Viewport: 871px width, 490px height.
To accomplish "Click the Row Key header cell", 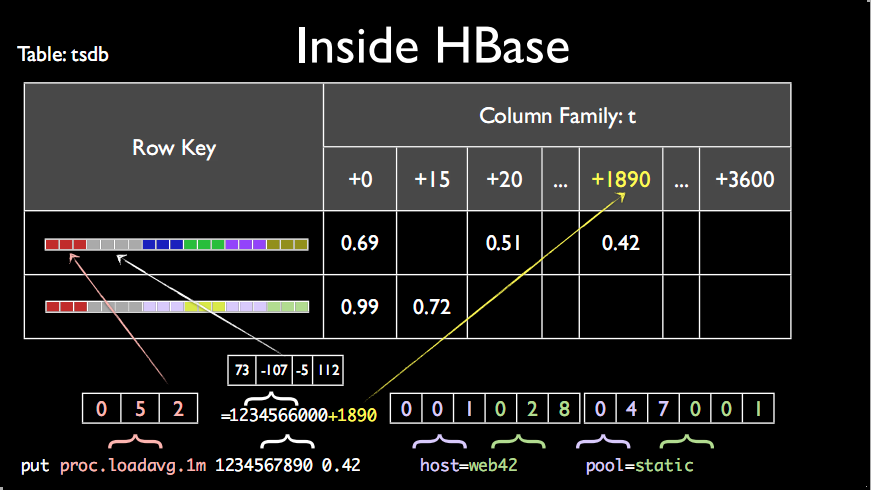I will tap(174, 147).
